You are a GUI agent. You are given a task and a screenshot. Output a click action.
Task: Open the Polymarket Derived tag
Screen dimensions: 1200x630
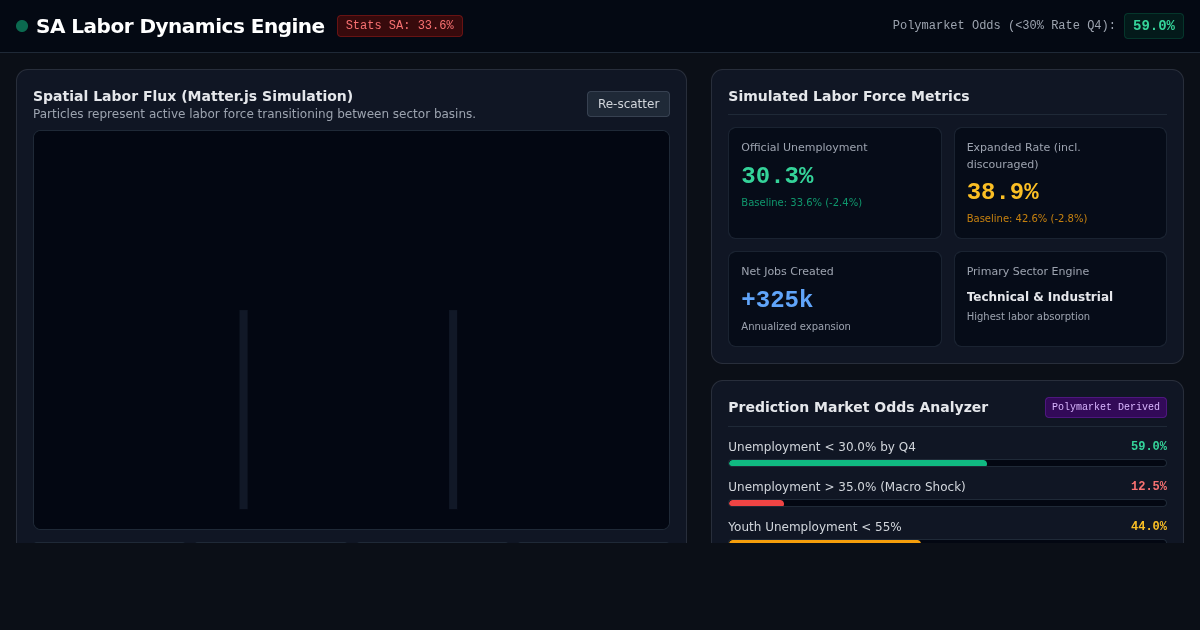coord(1106,407)
